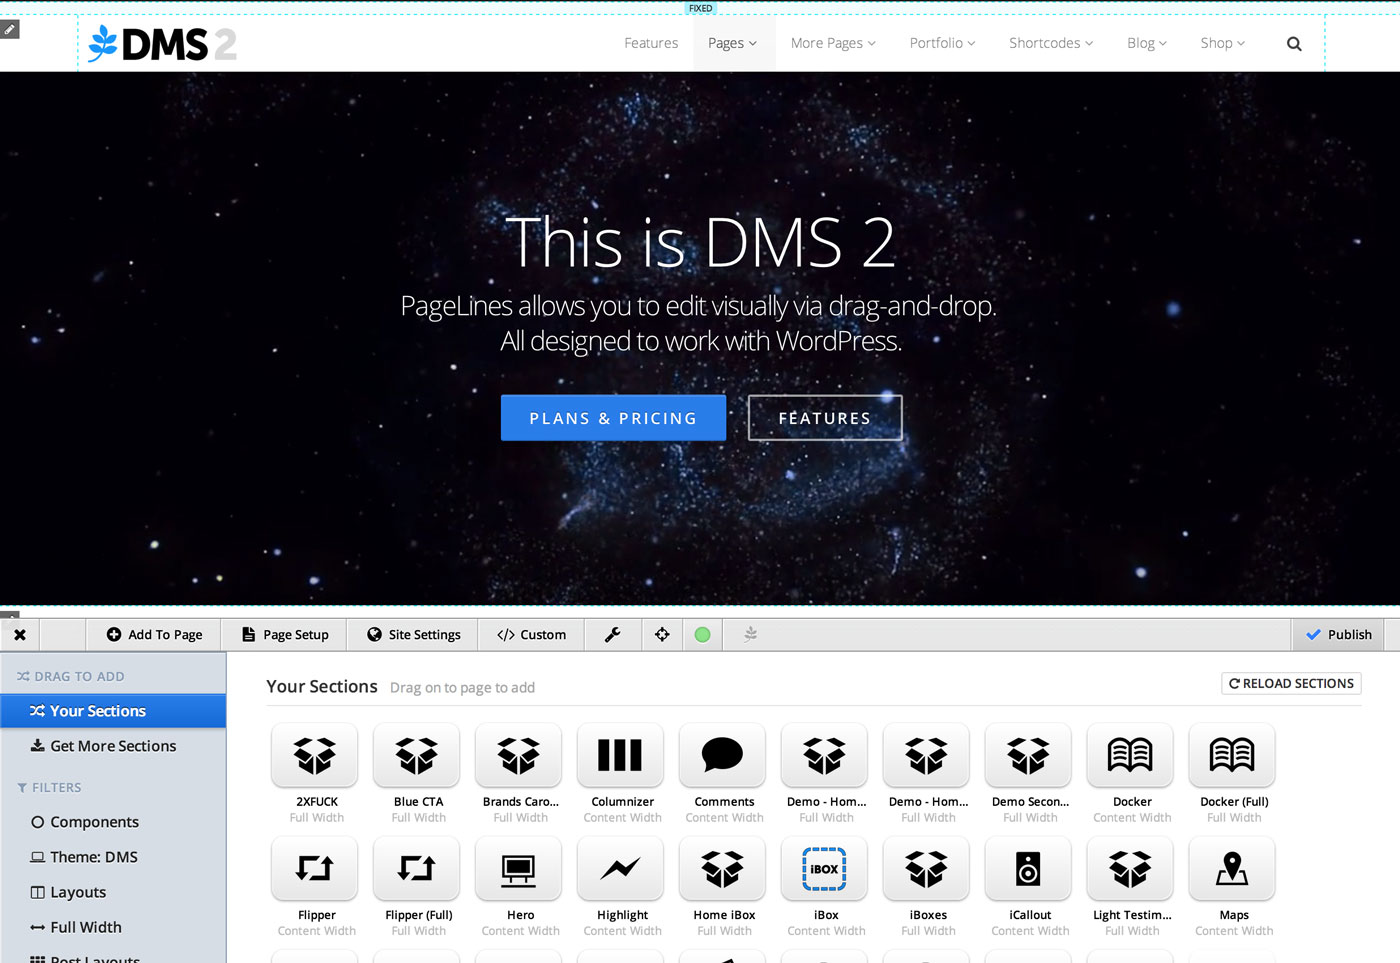Select the Flipper content width section
The height and width of the screenshot is (963, 1400).
pyautogui.click(x=315, y=868)
